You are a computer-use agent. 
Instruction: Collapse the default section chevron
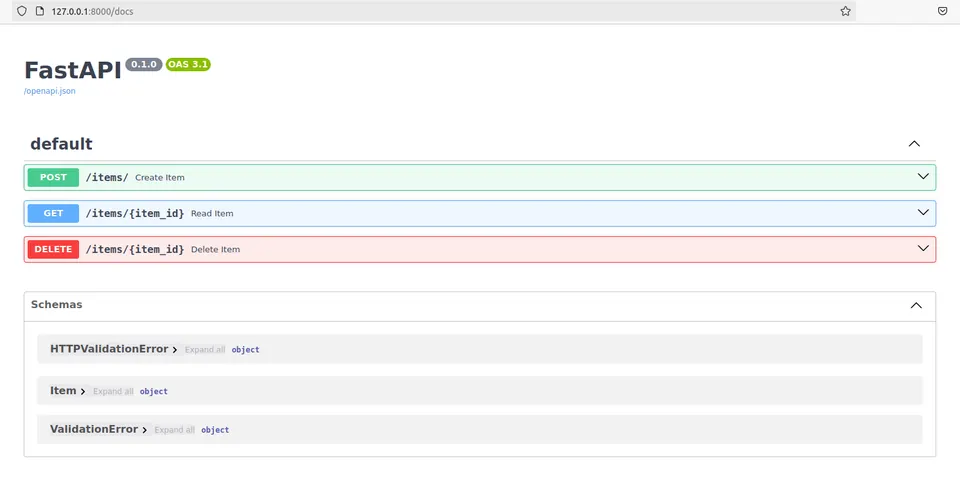(914, 144)
